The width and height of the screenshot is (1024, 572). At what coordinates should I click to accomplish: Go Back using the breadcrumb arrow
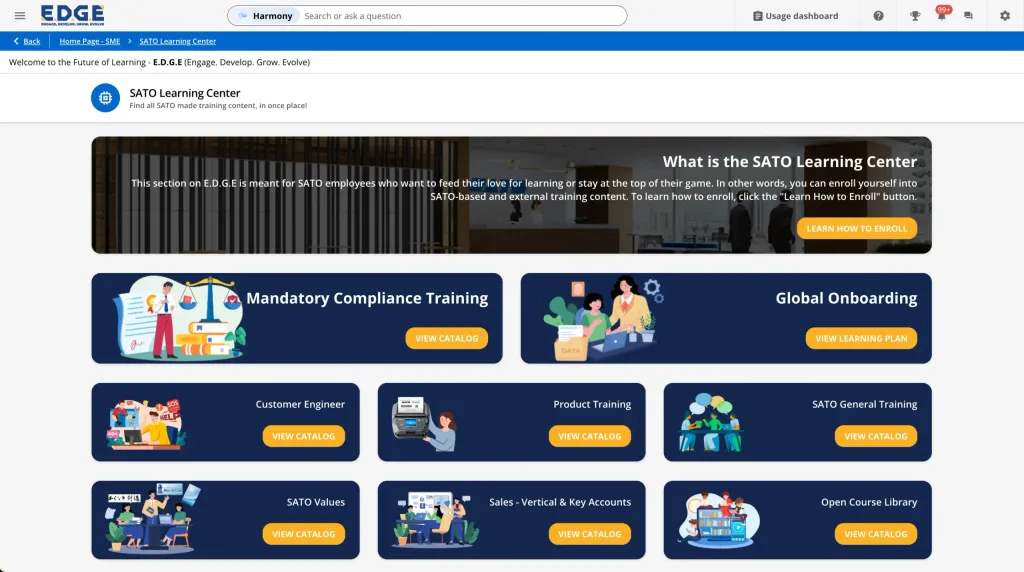pos(27,41)
